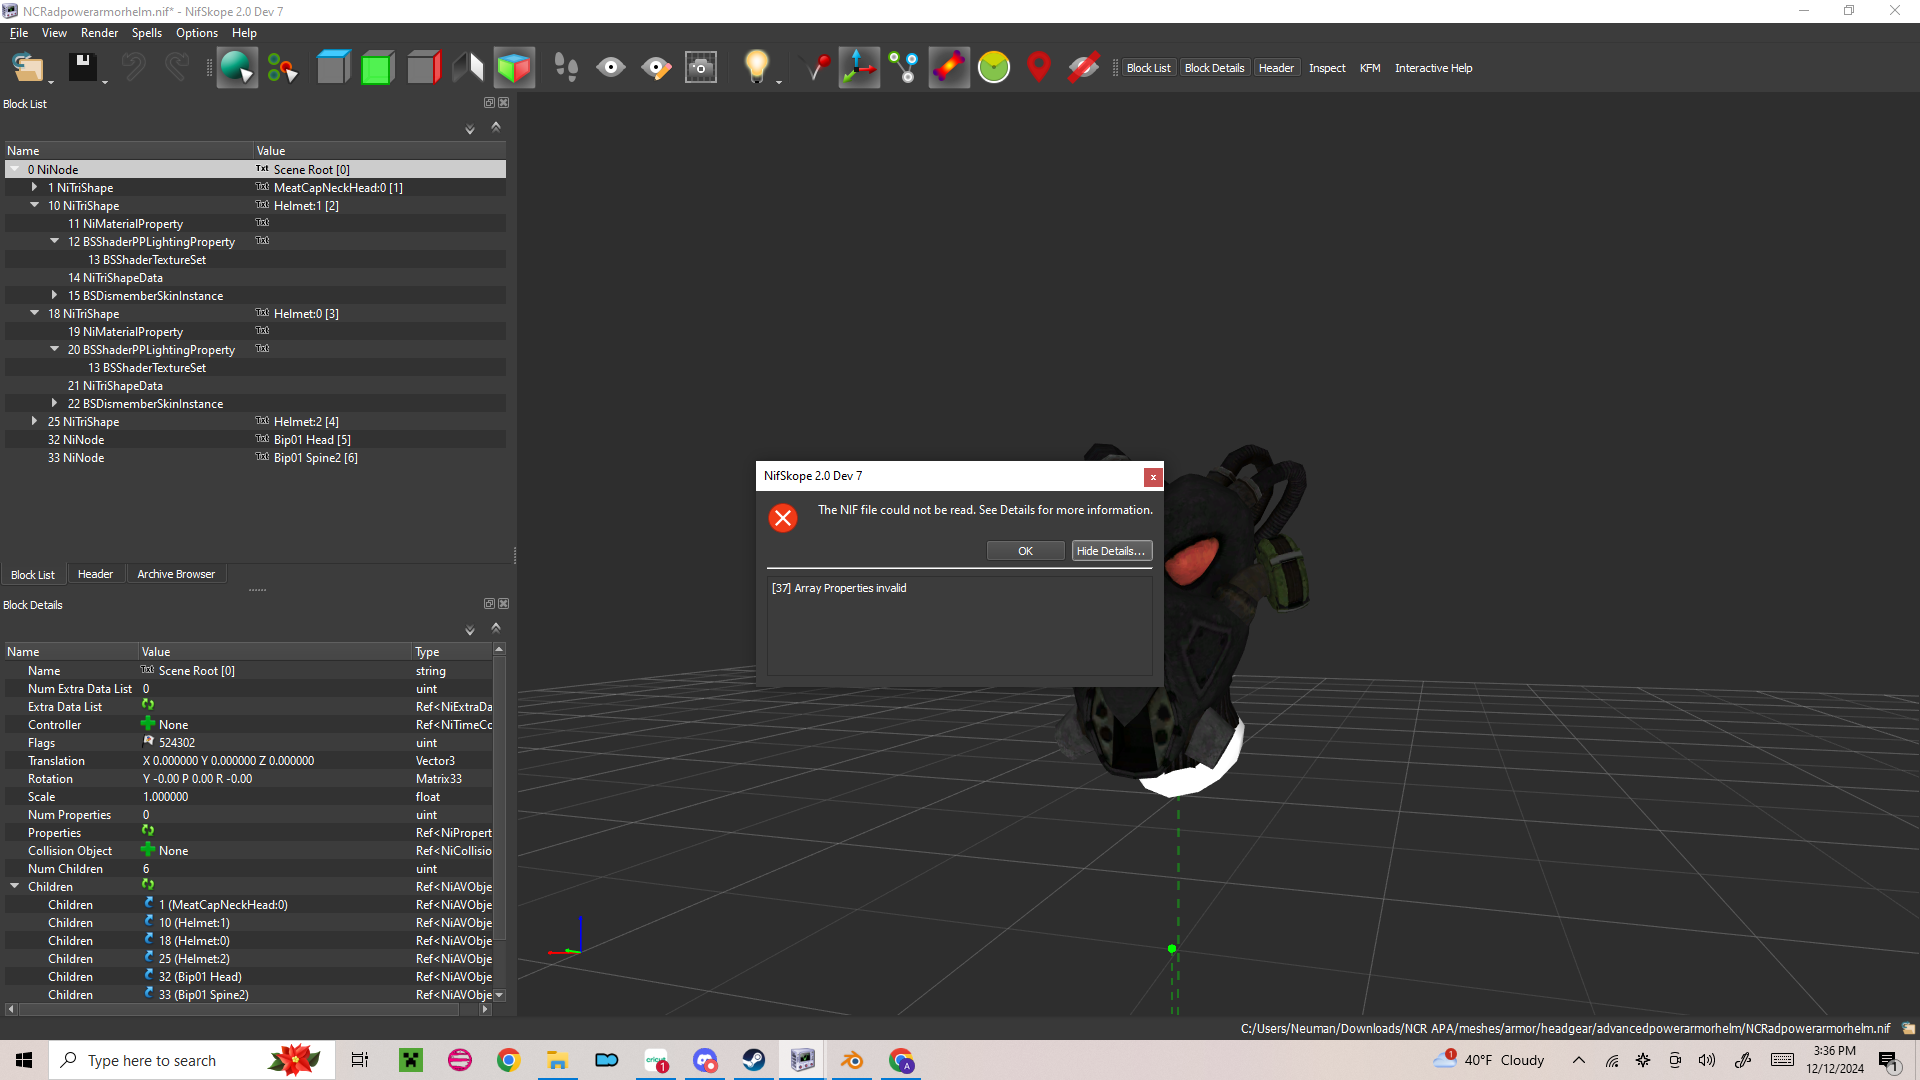1920x1080 pixels.
Task: Select 32 NiNode Bip01 Head row
Action: click(x=255, y=439)
